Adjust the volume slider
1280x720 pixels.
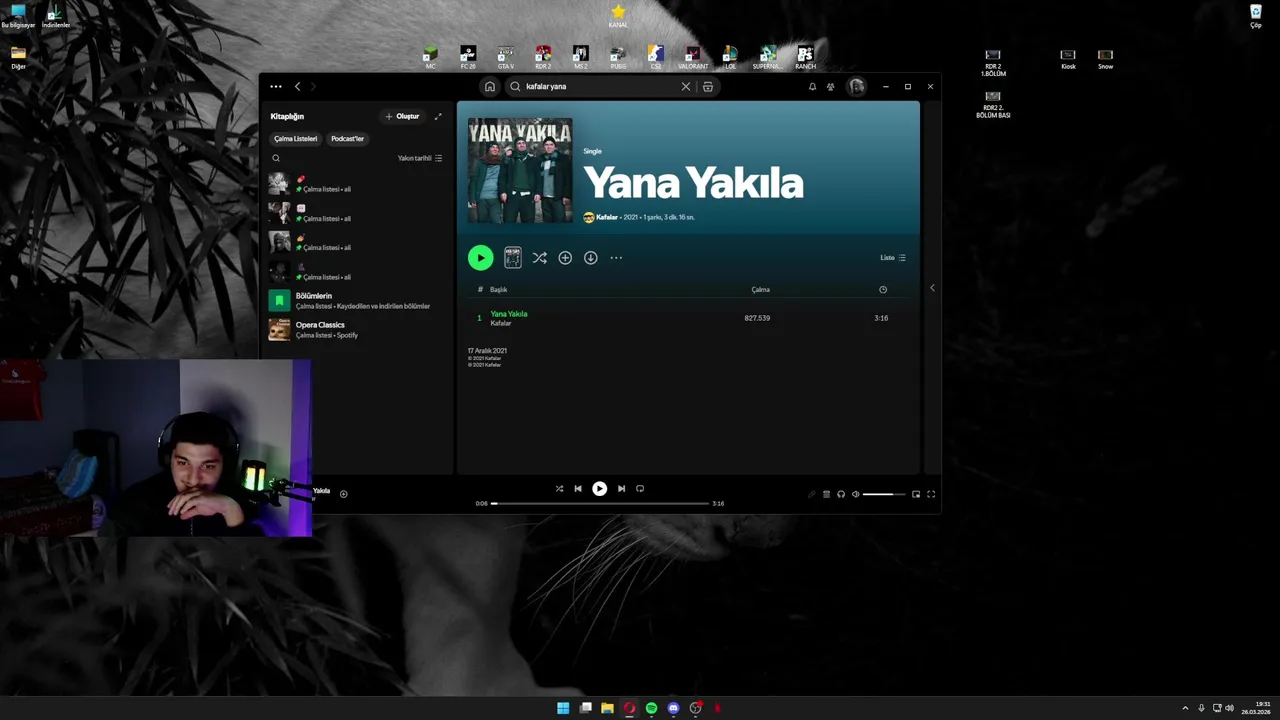click(x=884, y=494)
